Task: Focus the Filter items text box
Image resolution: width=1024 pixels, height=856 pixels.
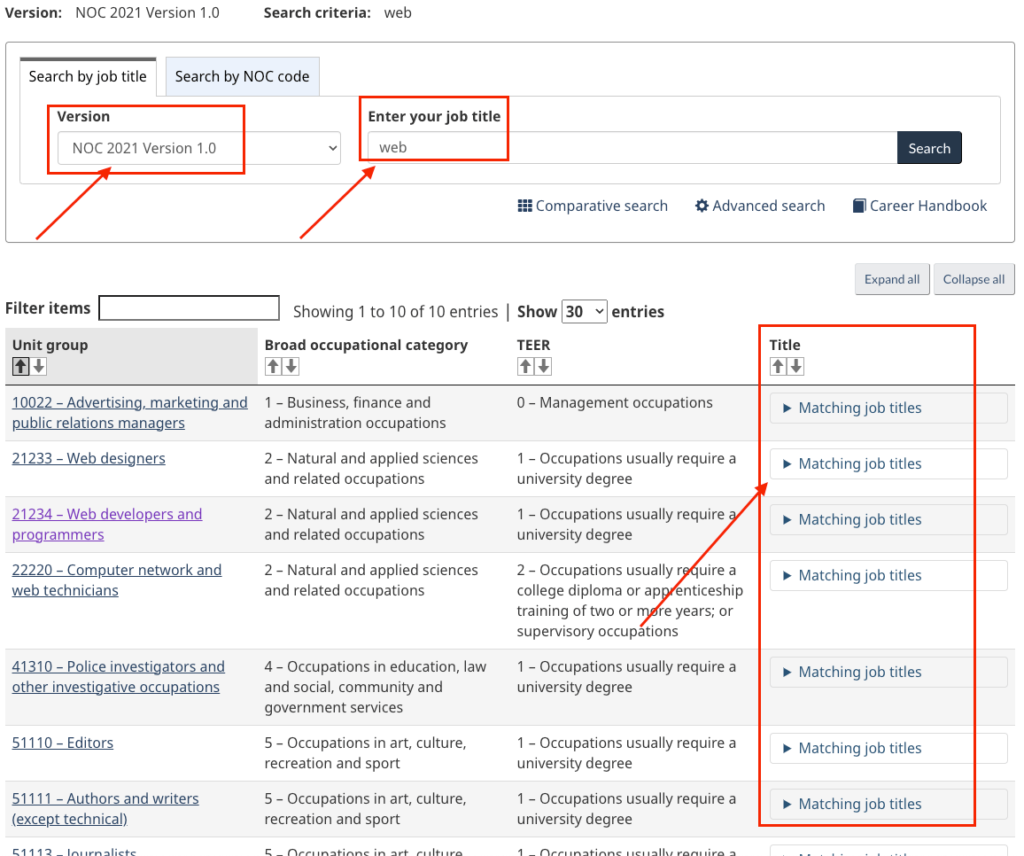Action: [x=189, y=308]
